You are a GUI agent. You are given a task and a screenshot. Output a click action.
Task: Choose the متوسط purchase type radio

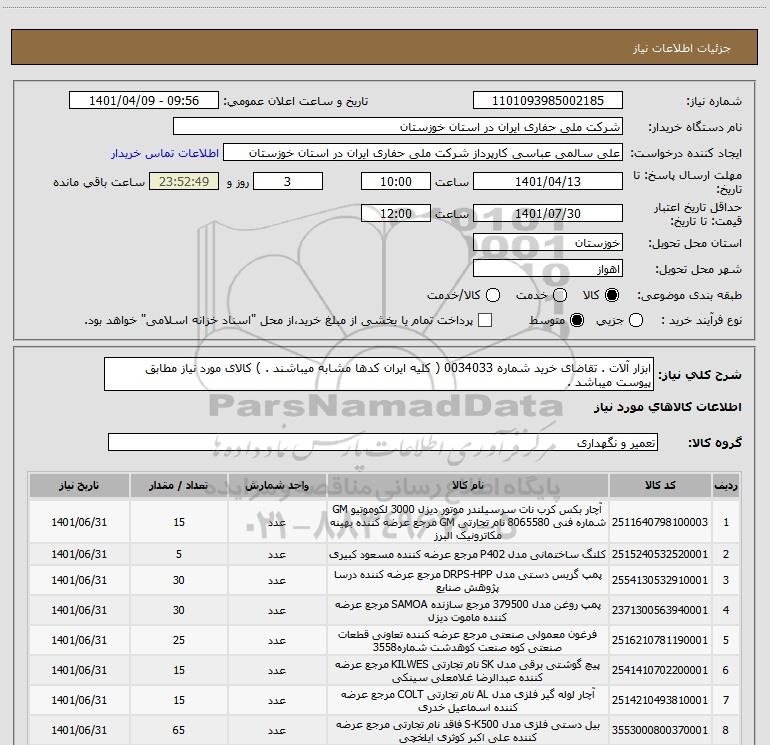pyautogui.click(x=577, y=321)
